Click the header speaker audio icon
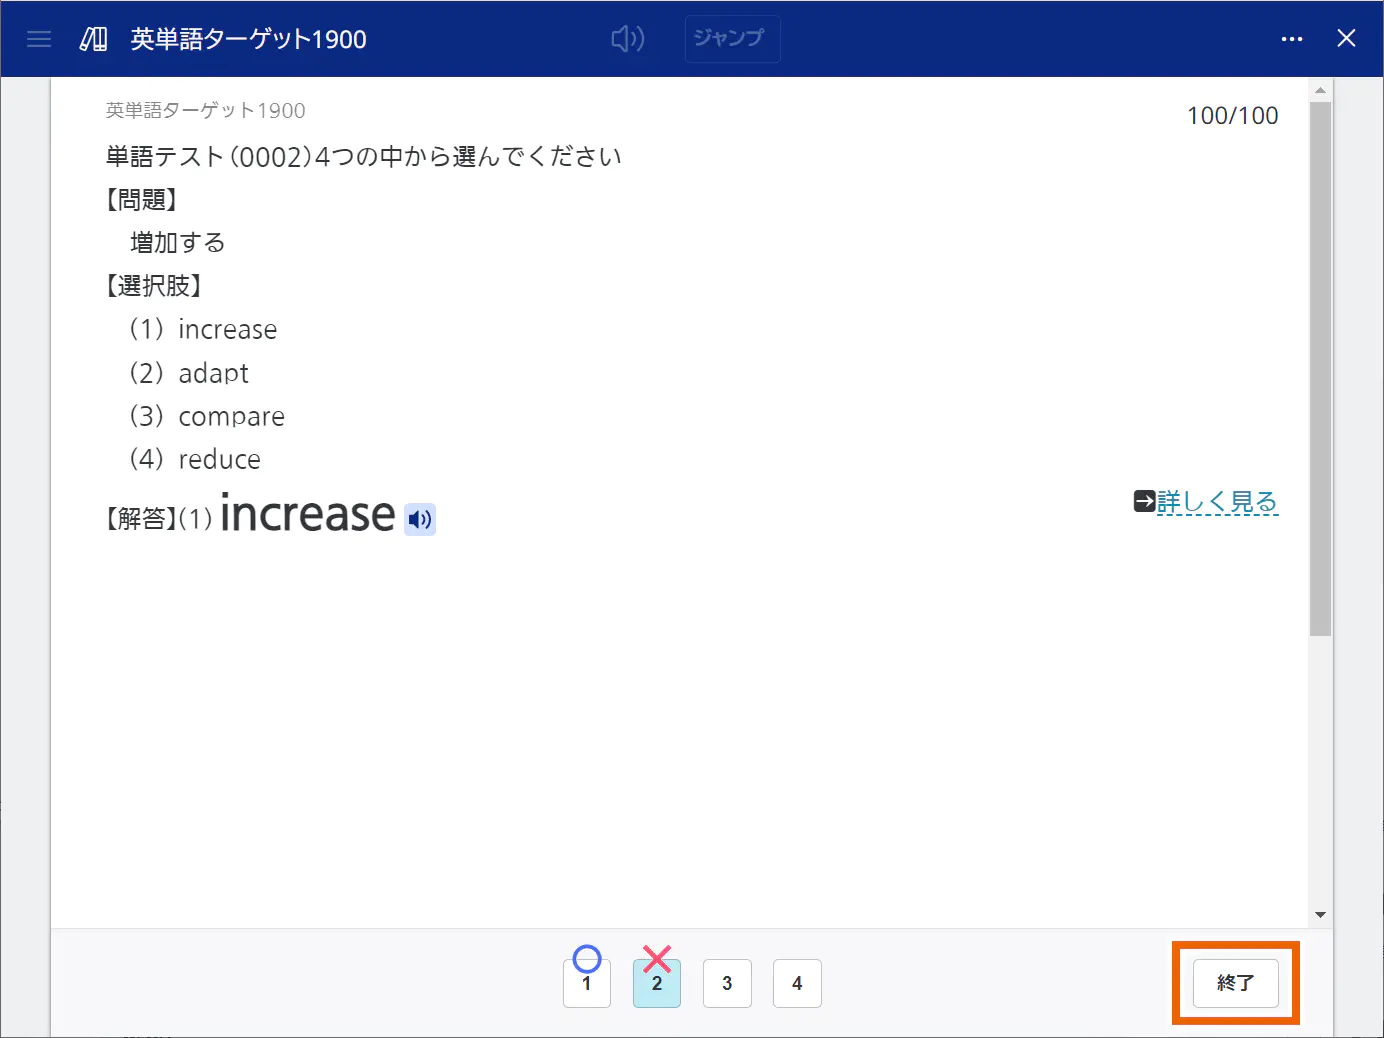The height and width of the screenshot is (1038, 1384). (x=628, y=39)
